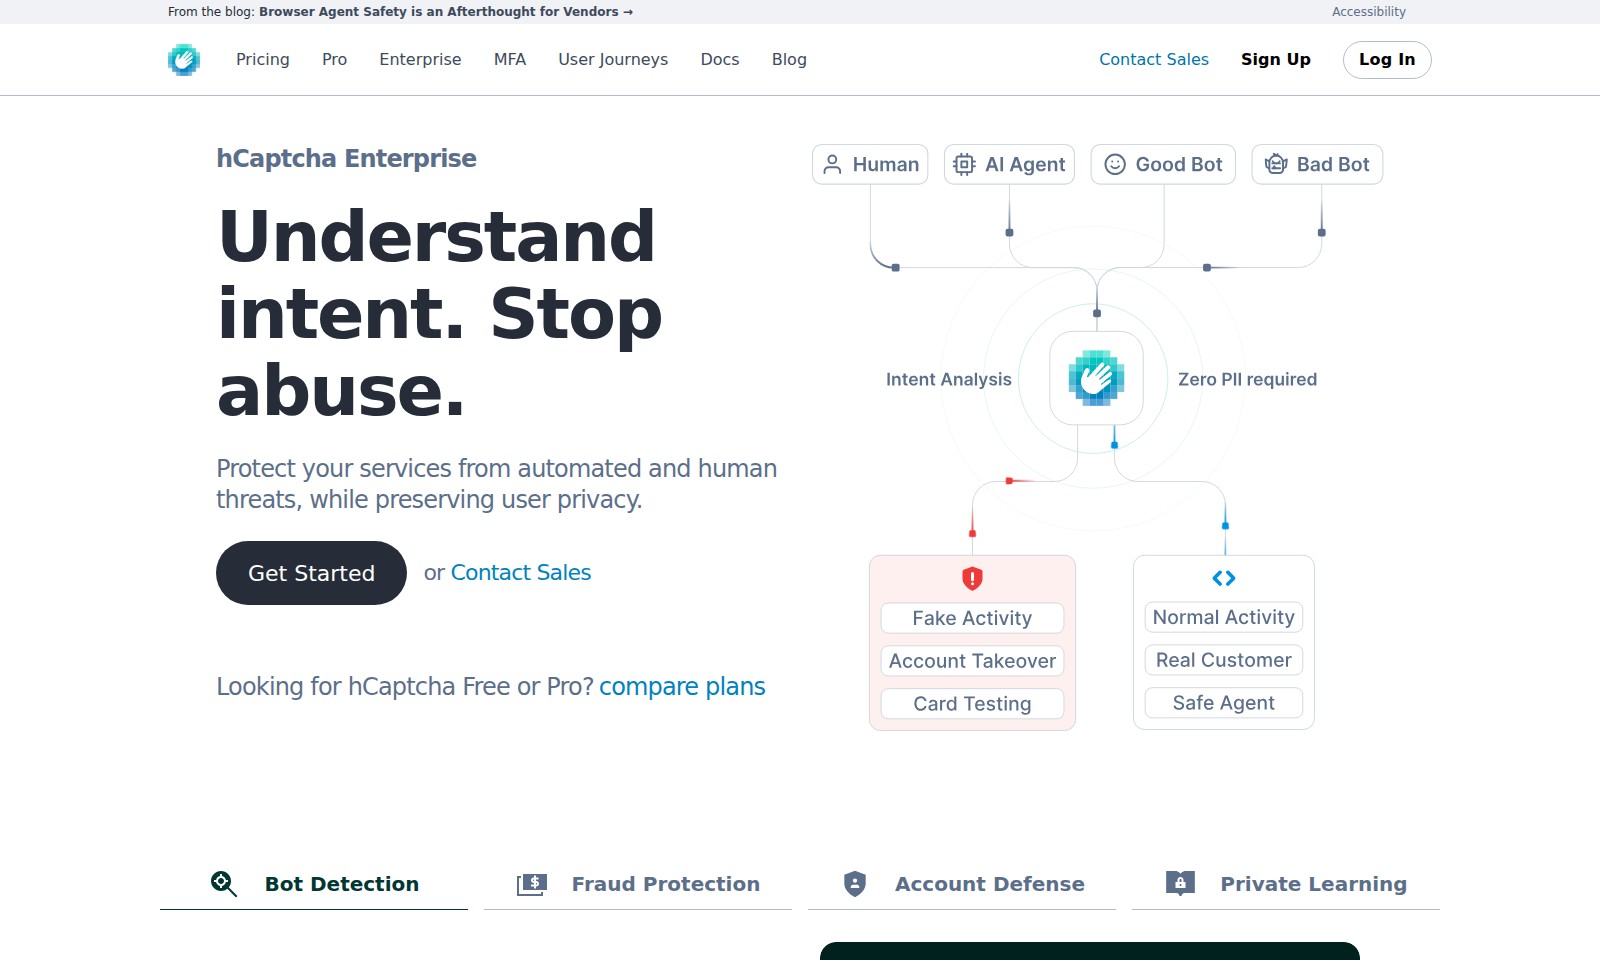Viewport: 1600px width, 960px height.
Task: Click the Human person icon
Action: click(x=832, y=165)
